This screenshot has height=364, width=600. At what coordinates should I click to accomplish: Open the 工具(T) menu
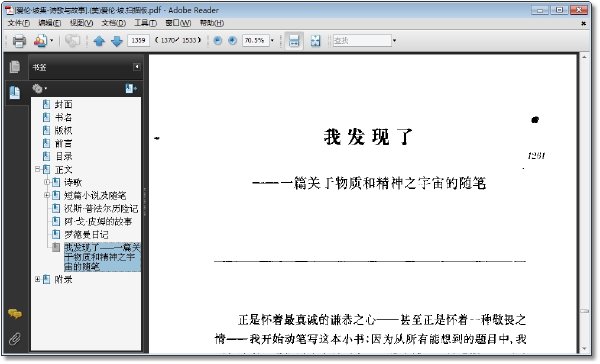pos(145,23)
